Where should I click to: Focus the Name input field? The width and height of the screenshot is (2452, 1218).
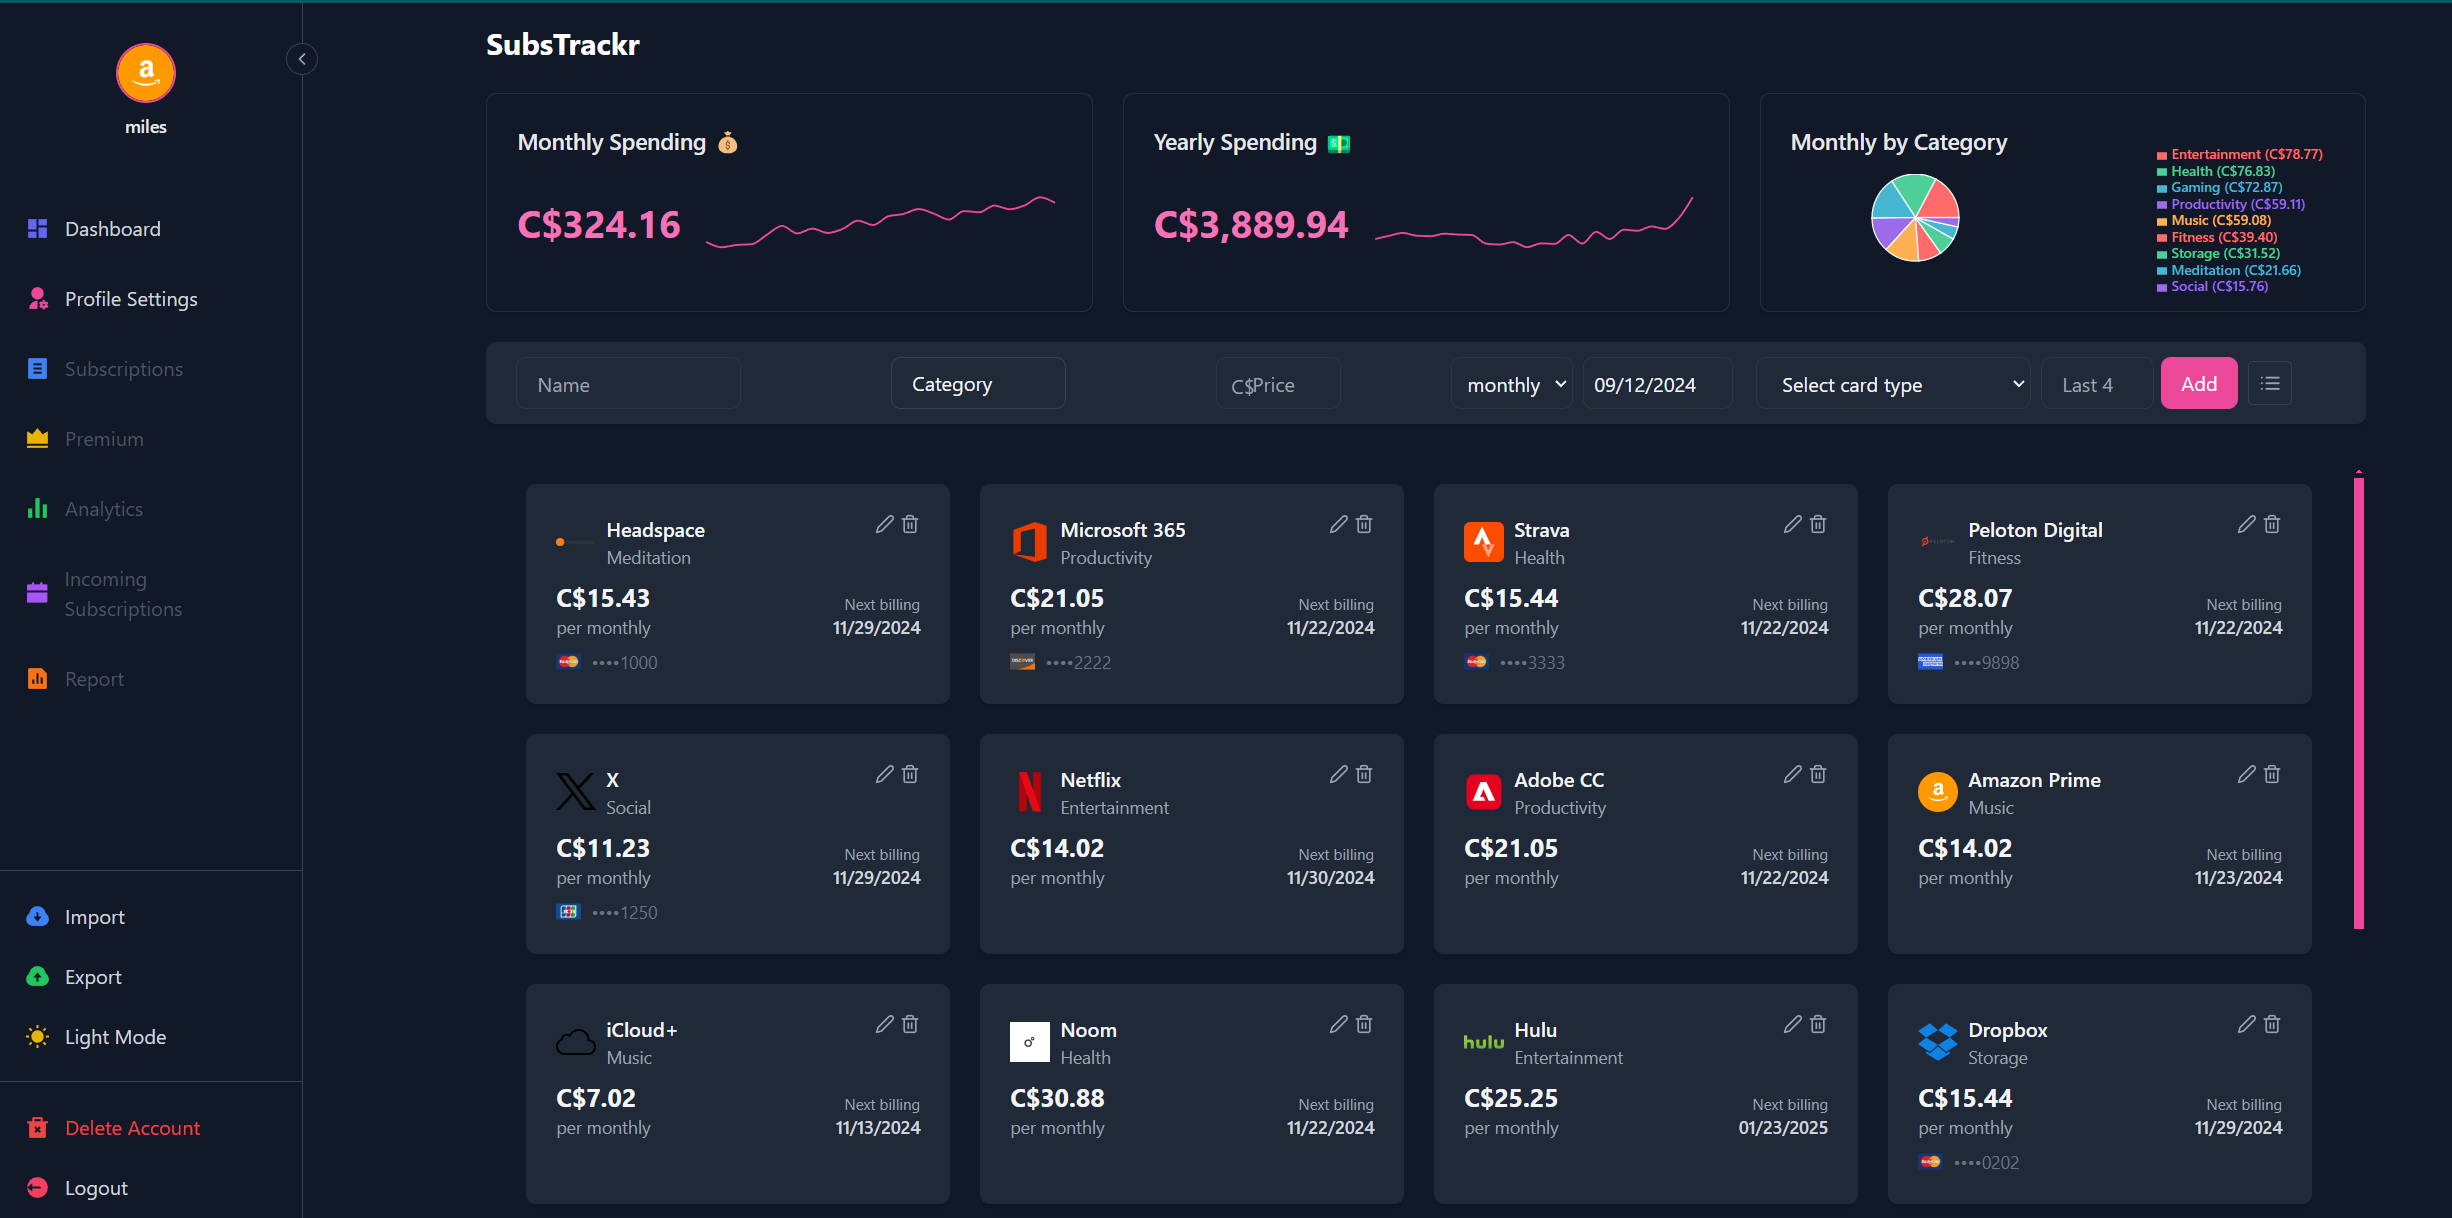(x=628, y=384)
